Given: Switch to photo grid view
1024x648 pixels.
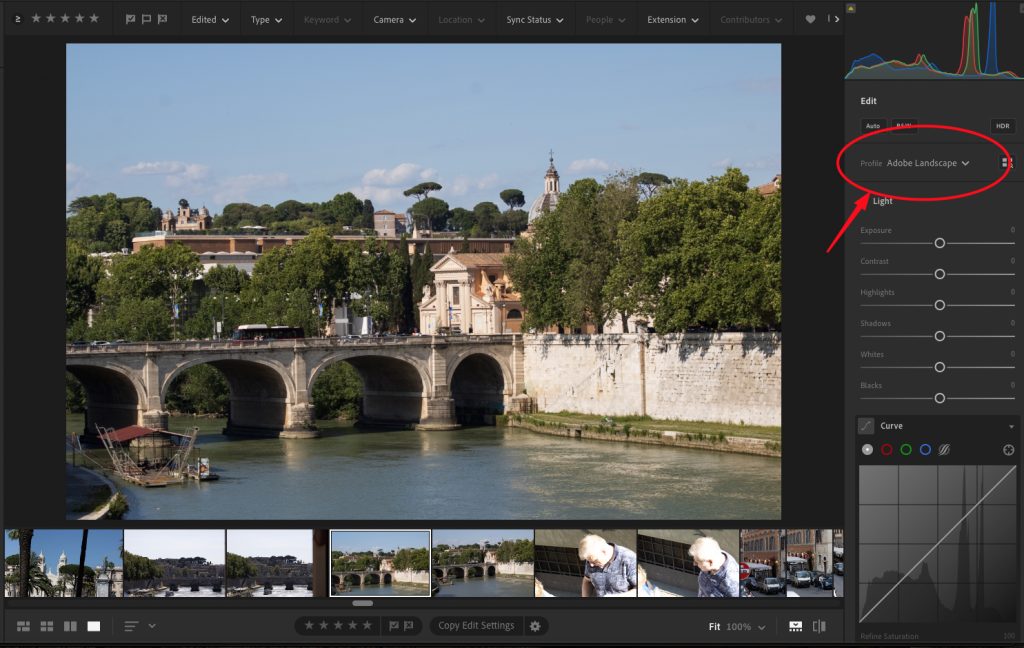Looking at the screenshot, I should tap(23, 626).
